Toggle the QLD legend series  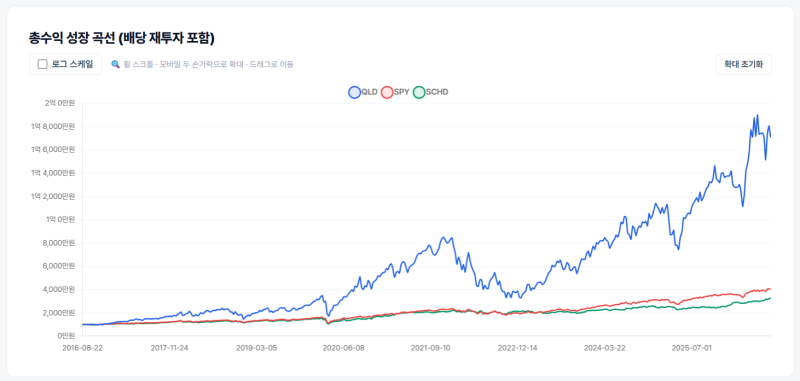tap(363, 92)
